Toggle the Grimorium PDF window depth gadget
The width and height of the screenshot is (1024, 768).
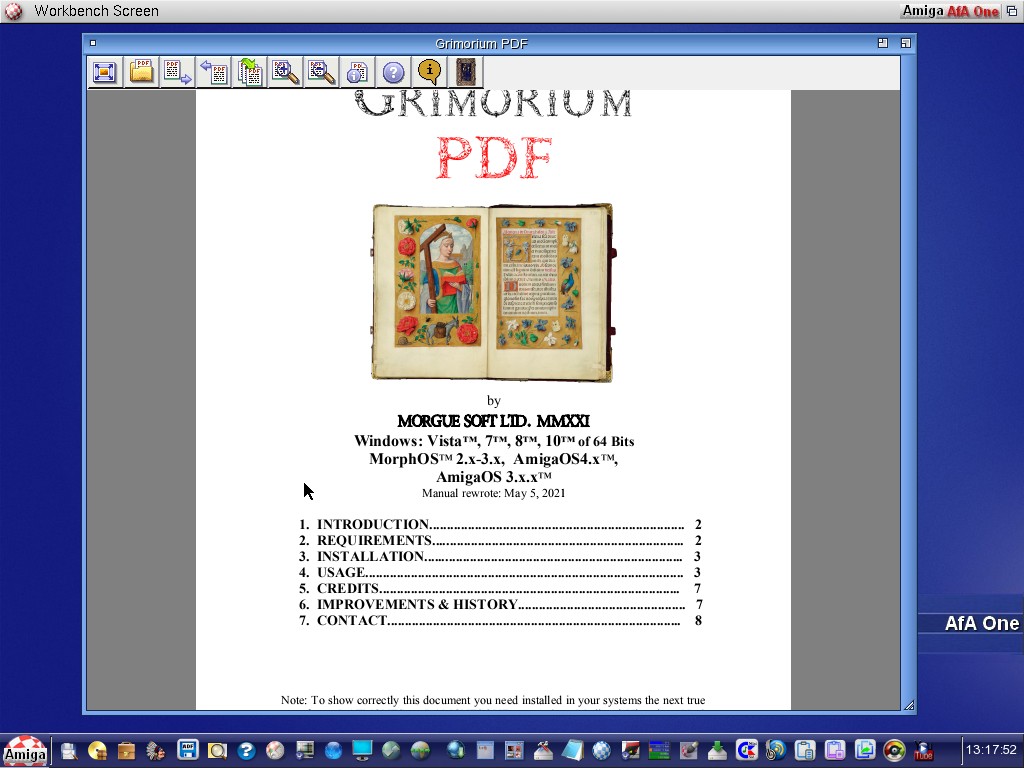[905, 43]
